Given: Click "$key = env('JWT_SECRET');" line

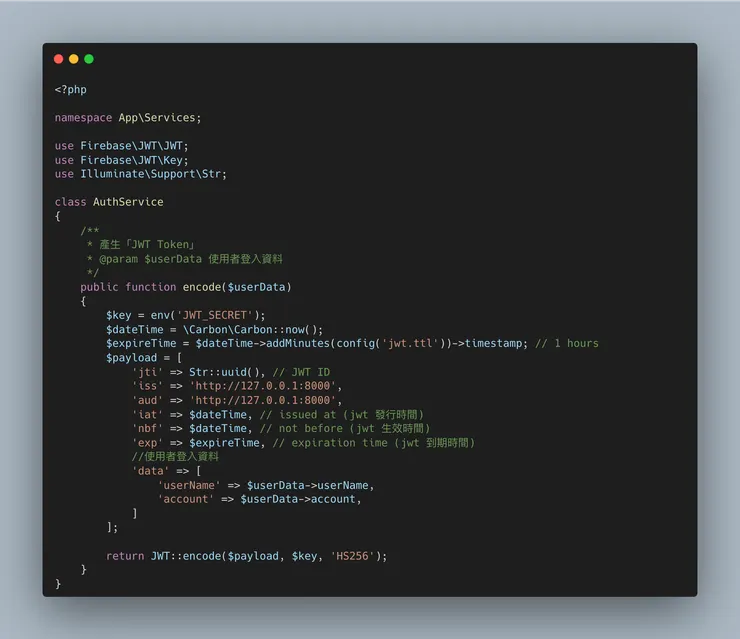Looking at the screenshot, I should [x=185, y=315].
